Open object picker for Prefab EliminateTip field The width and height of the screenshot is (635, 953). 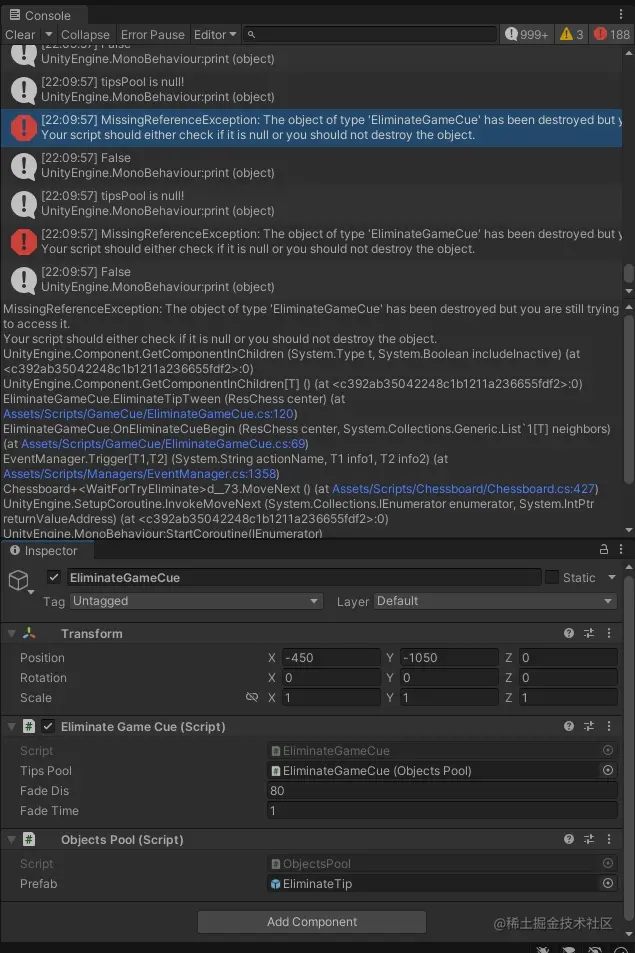608,883
